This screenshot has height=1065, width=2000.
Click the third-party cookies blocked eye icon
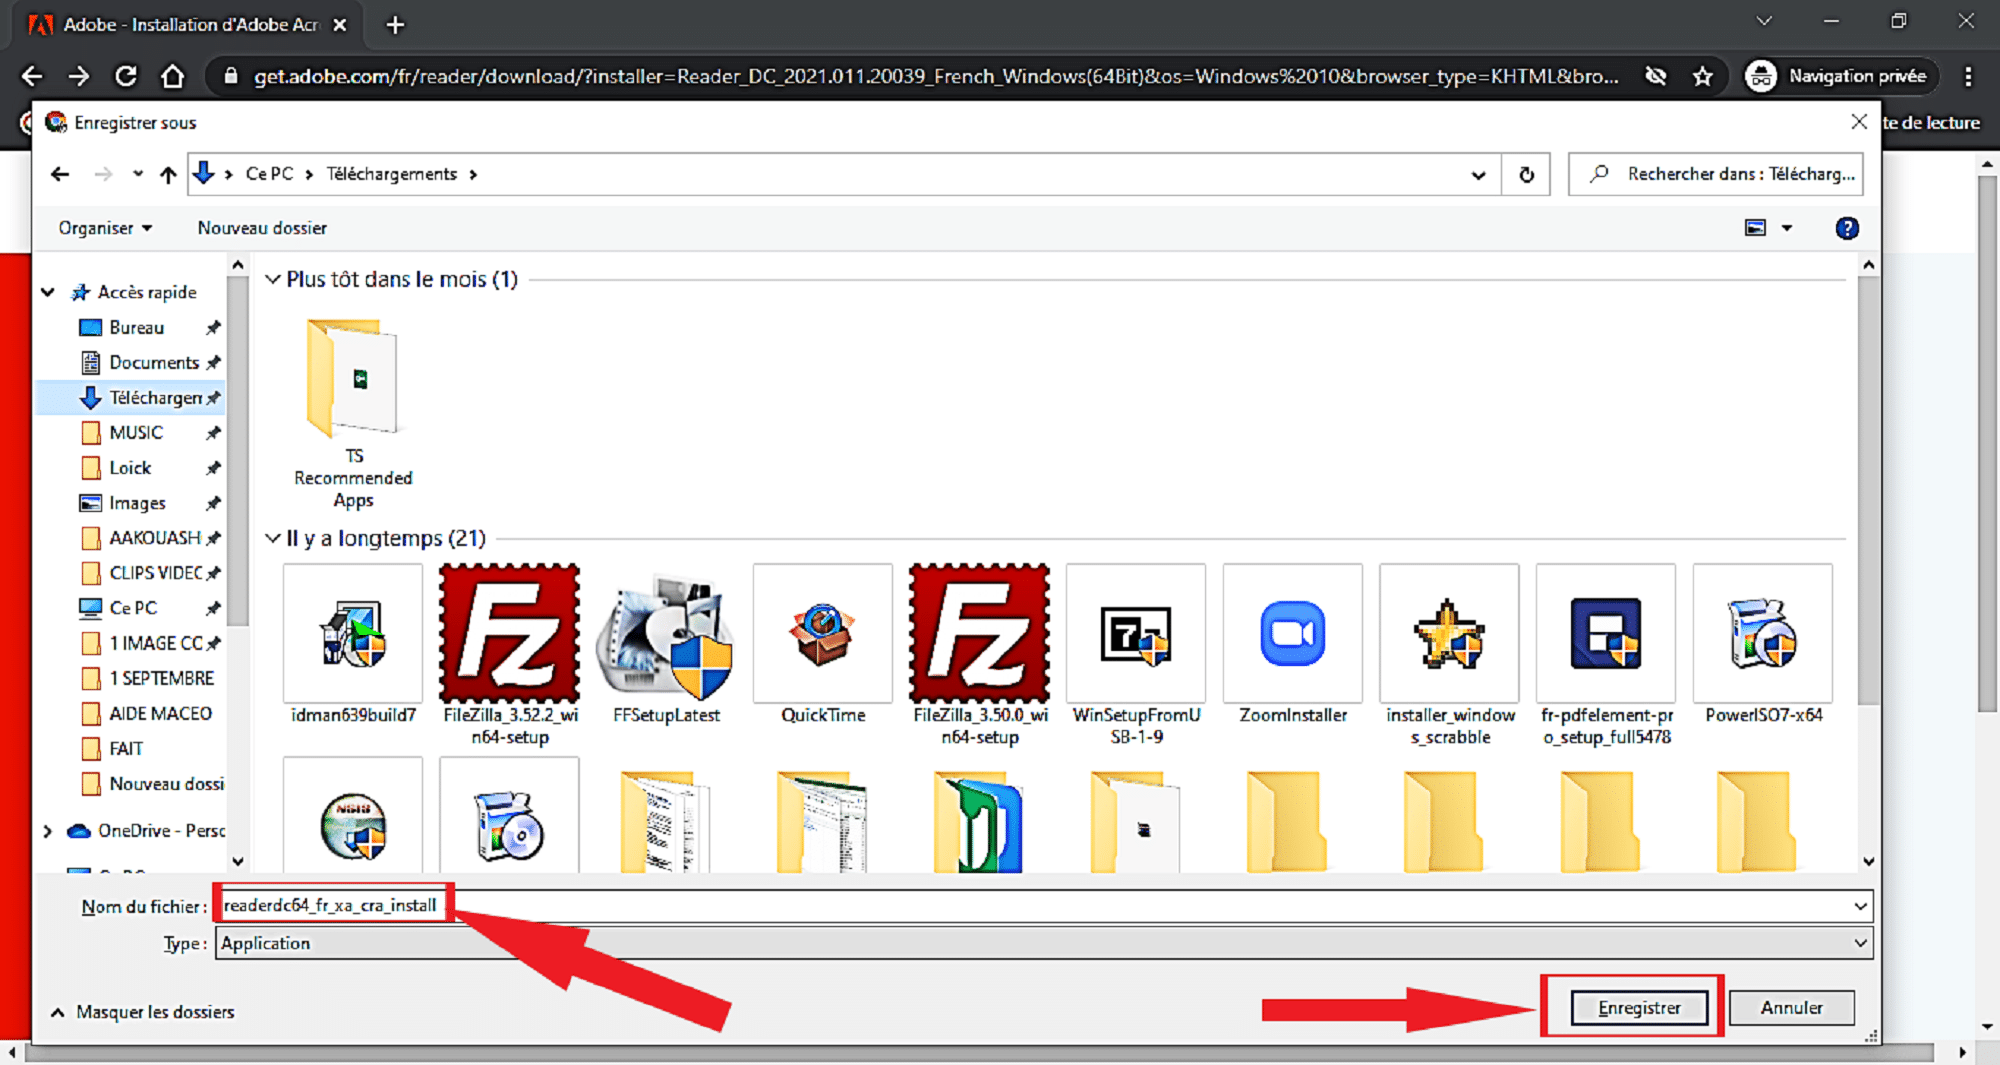coord(1656,76)
